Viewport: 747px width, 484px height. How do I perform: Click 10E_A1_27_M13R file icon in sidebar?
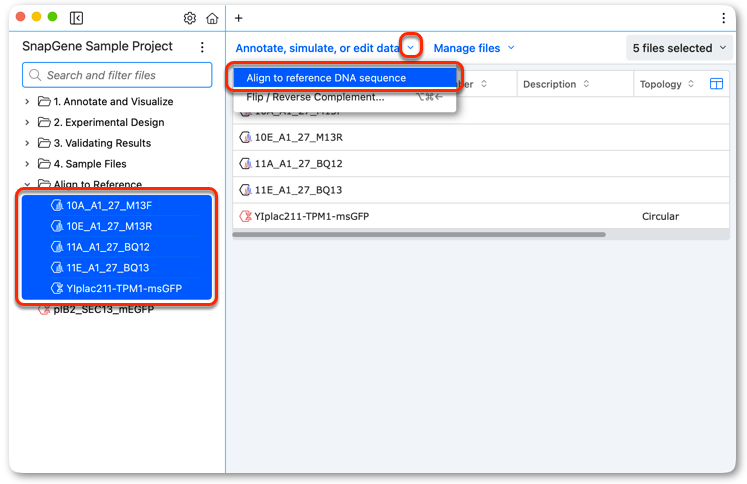(x=57, y=226)
